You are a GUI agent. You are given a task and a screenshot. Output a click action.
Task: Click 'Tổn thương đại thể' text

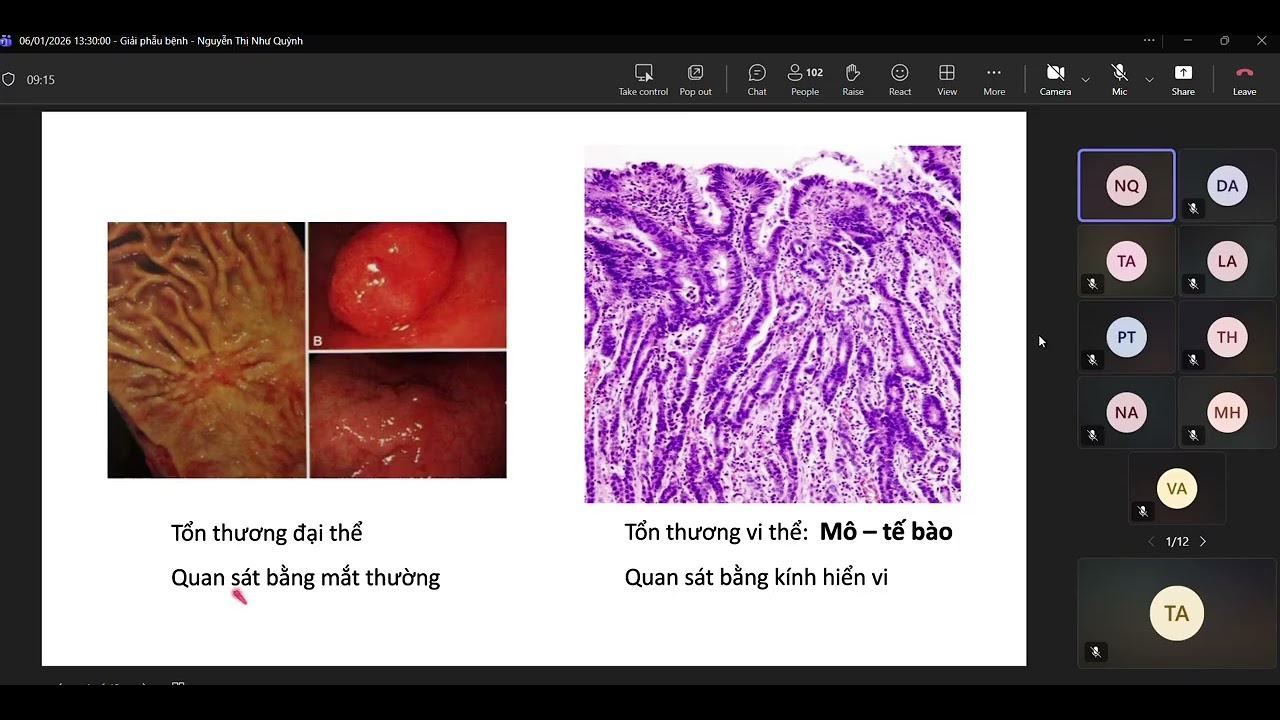[267, 533]
